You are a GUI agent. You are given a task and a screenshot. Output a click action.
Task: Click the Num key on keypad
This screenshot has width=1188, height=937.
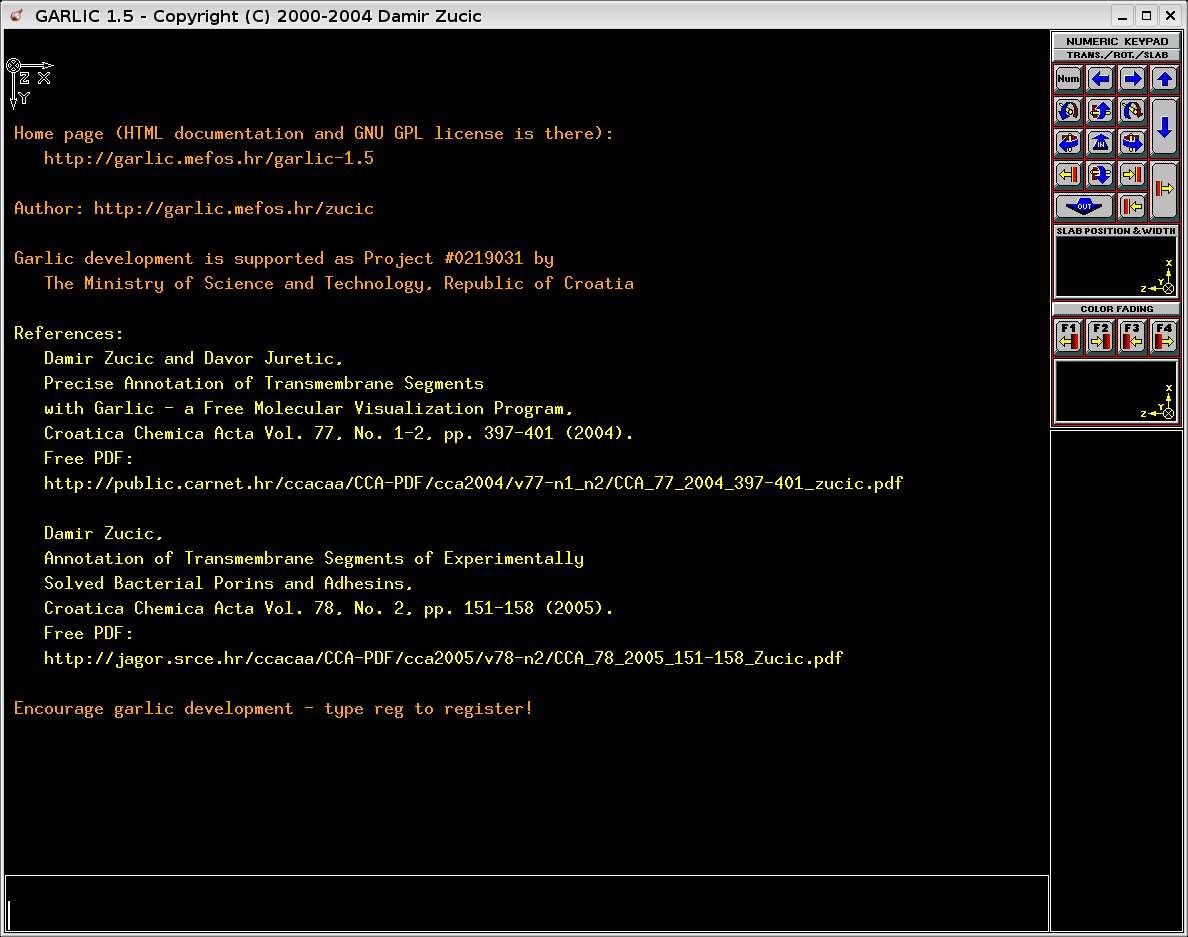pyautogui.click(x=1068, y=79)
